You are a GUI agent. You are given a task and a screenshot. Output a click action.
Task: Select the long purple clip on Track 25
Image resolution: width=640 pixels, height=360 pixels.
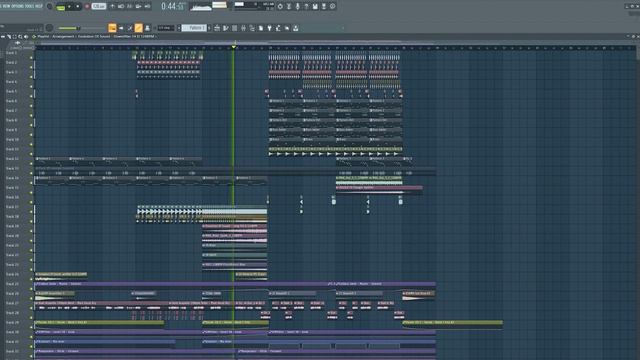[182, 284]
